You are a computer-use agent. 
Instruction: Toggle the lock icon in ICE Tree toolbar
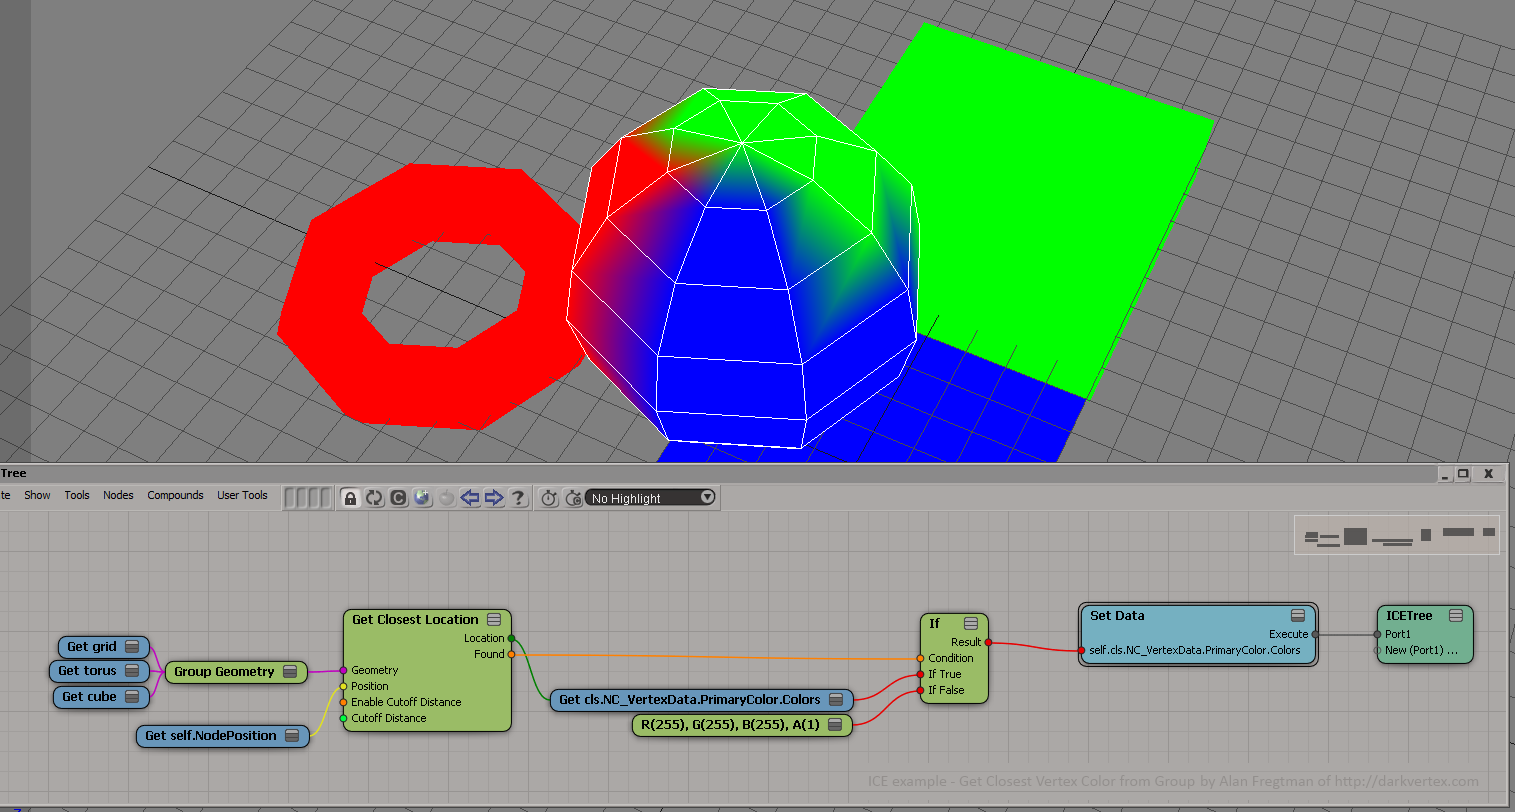point(350,498)
